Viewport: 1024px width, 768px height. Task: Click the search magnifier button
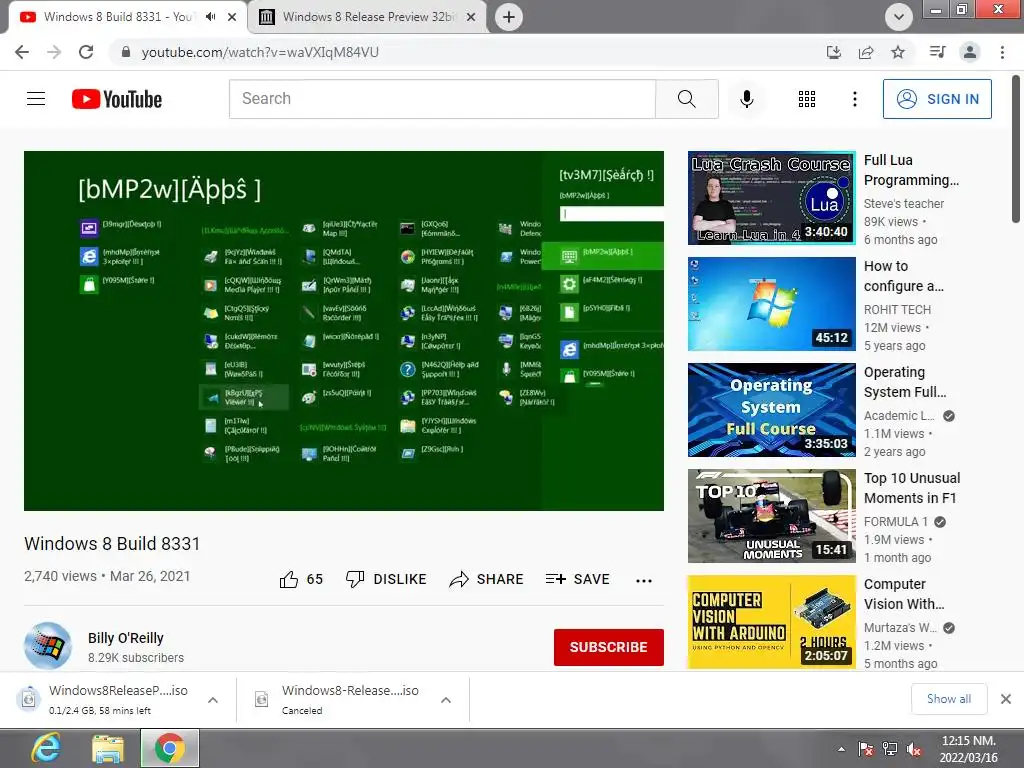tap(686, 99)
